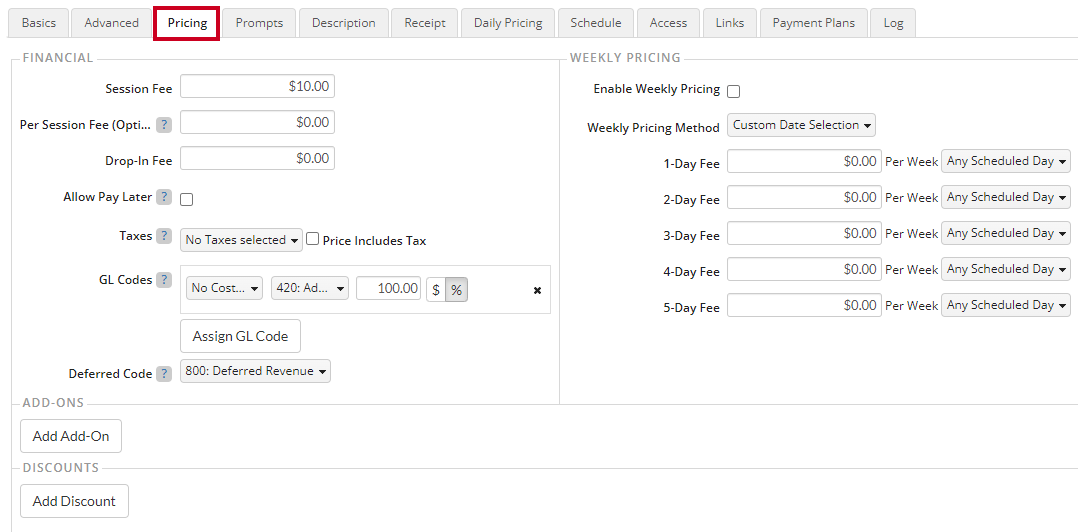Open the Advanced tab
Viewport: 1078px width, 532px height.
[x=111, y=23]
